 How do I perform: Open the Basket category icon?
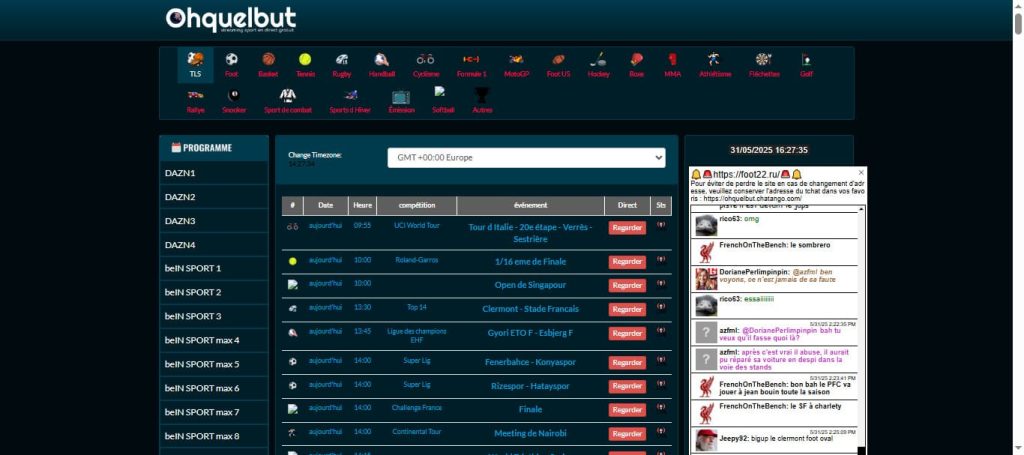tap(268, 59)
